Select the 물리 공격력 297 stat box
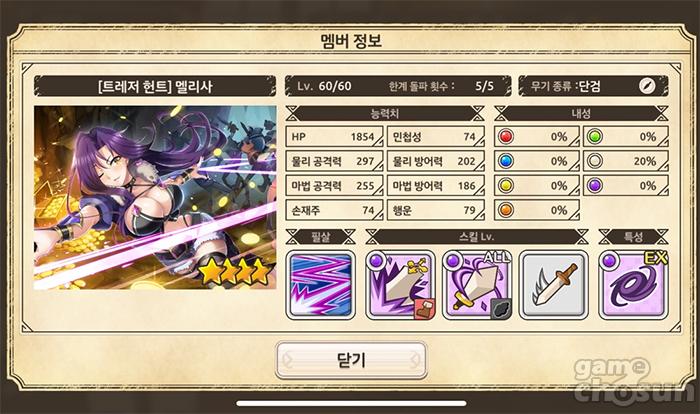This screenshot has height=414, width=700. [x=334, y=161]
